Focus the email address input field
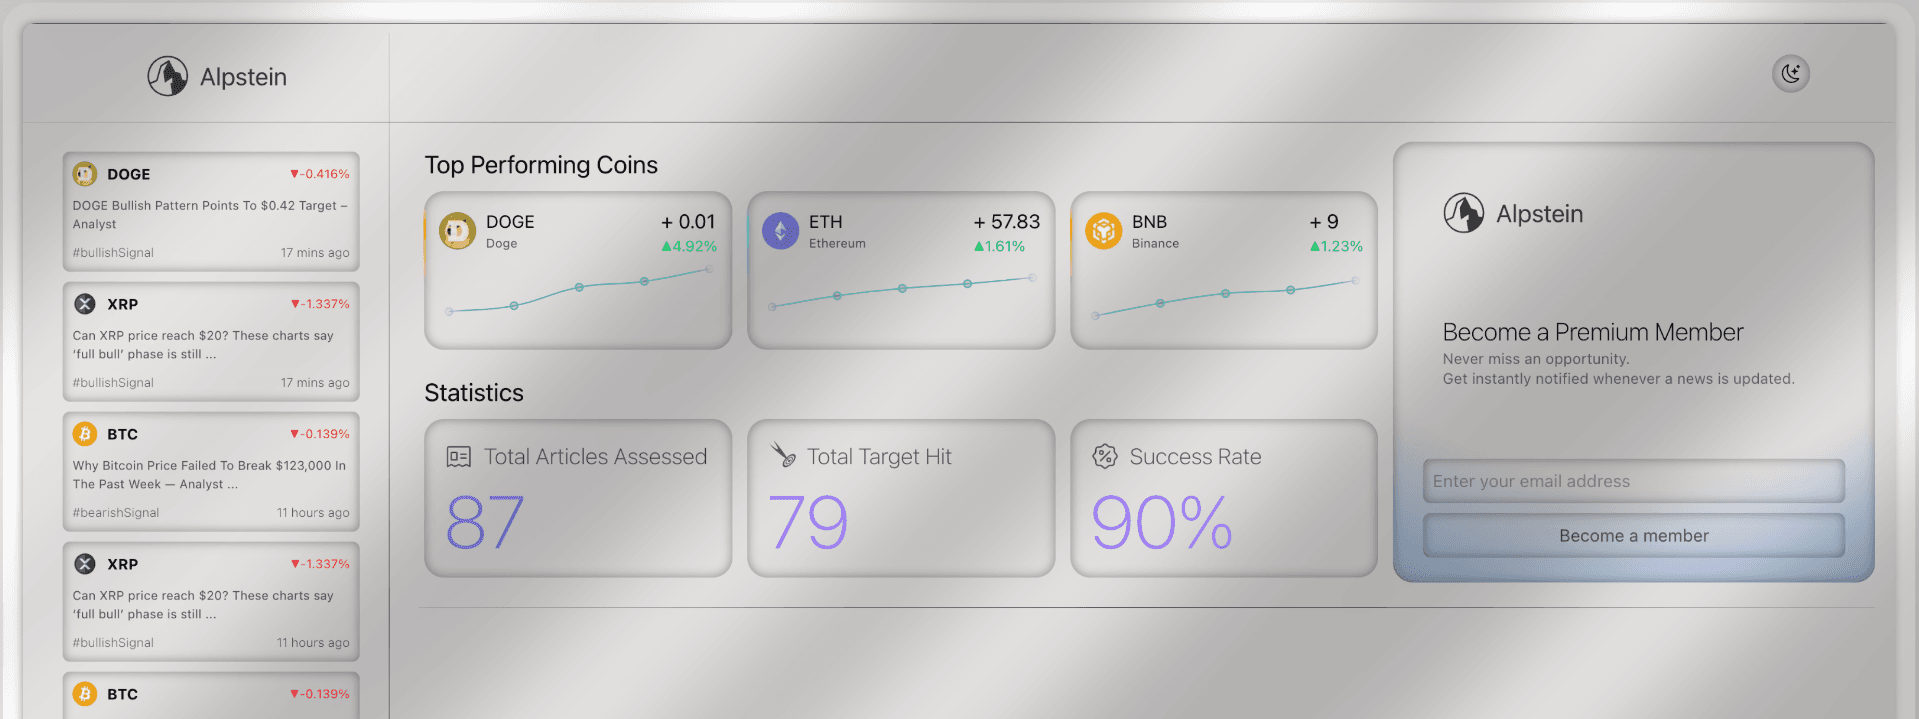 click(1633, 481)
